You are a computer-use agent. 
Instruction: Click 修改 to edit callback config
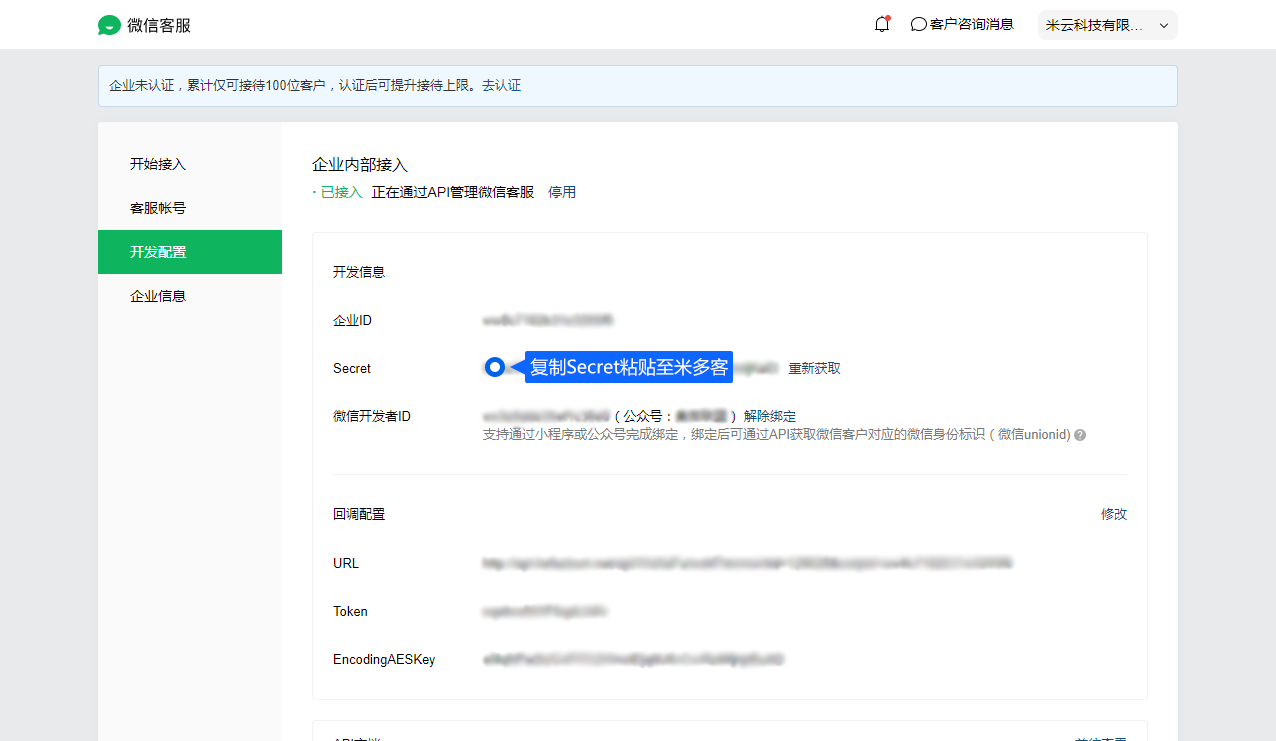pos(1114,514)
